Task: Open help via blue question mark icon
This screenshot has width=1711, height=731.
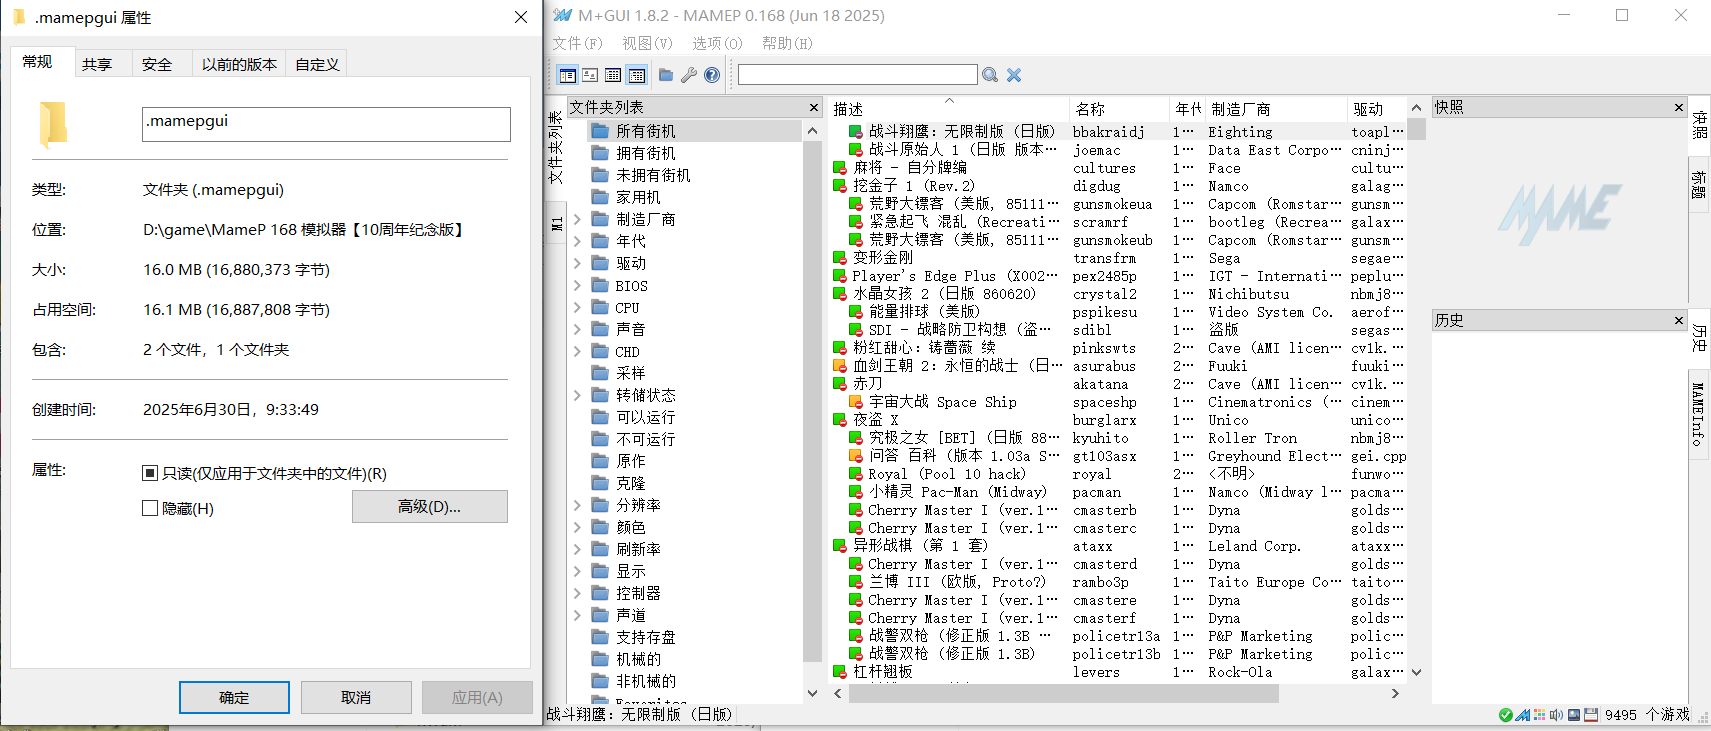Action: tap(712, 75)
